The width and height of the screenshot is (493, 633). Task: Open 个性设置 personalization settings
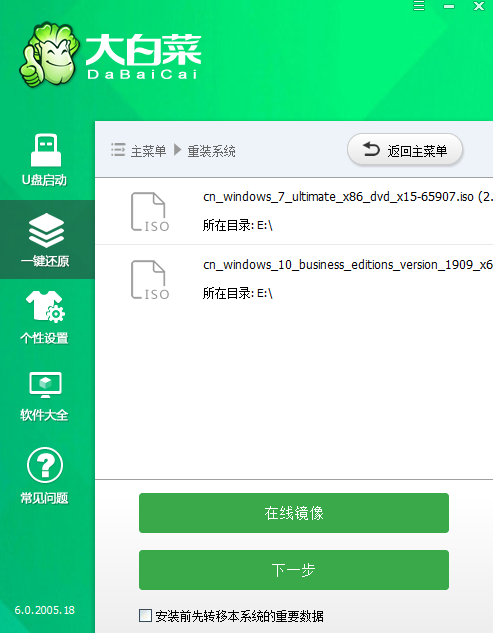pos(45,317)
